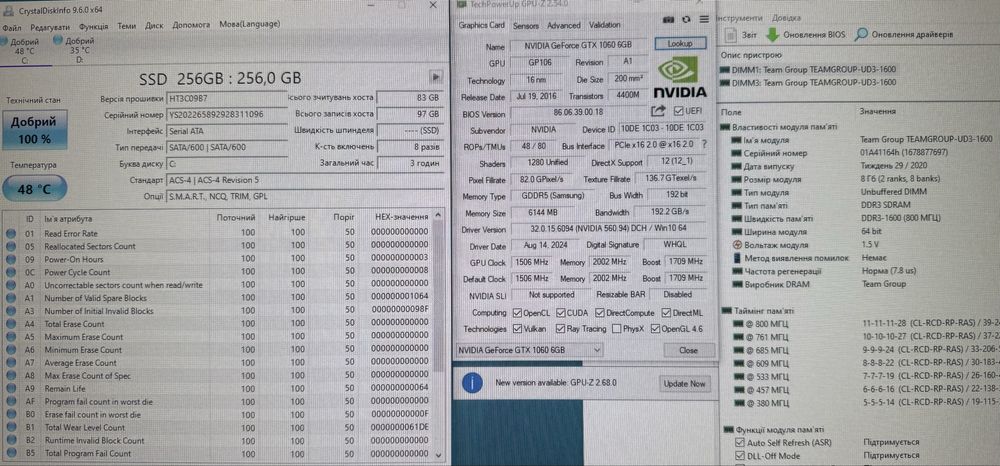Open the Мова(Language) menu
This screenshot has height=466, width=1000.
pos(249,24)
